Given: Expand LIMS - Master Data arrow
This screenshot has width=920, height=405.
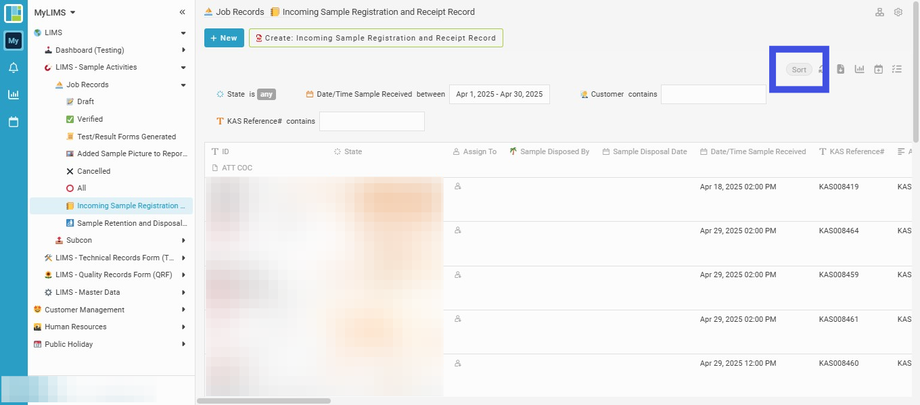Looking at the screenshot, I should 183,292.
